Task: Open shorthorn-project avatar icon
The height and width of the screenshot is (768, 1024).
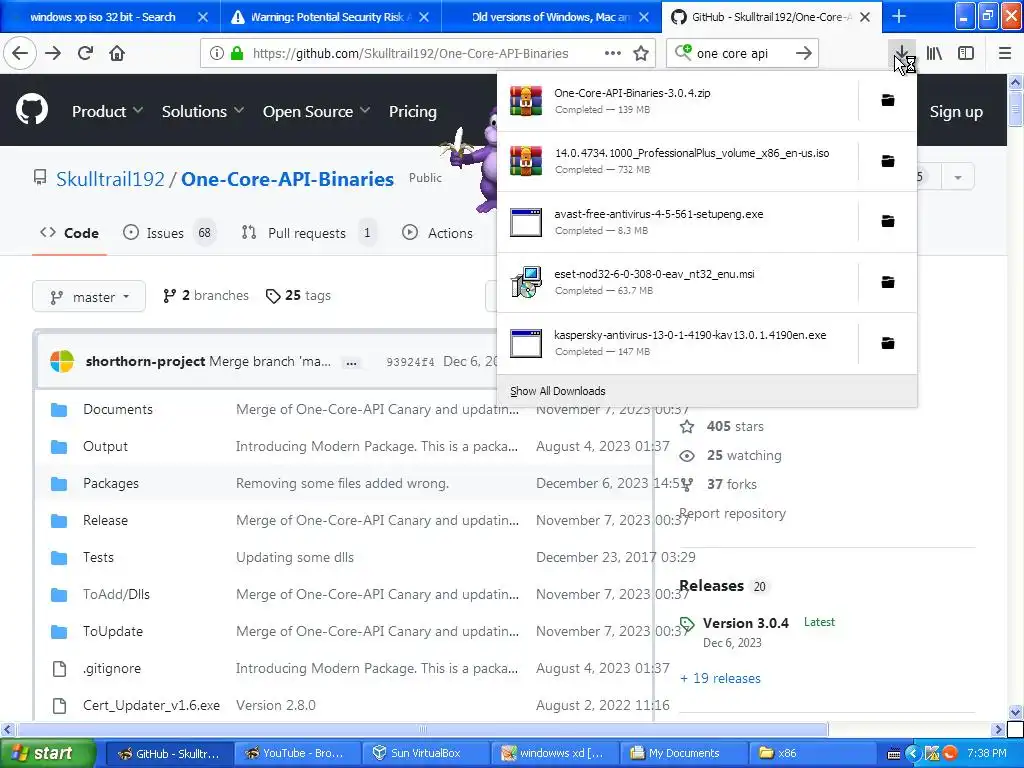Action: [62, 361]
